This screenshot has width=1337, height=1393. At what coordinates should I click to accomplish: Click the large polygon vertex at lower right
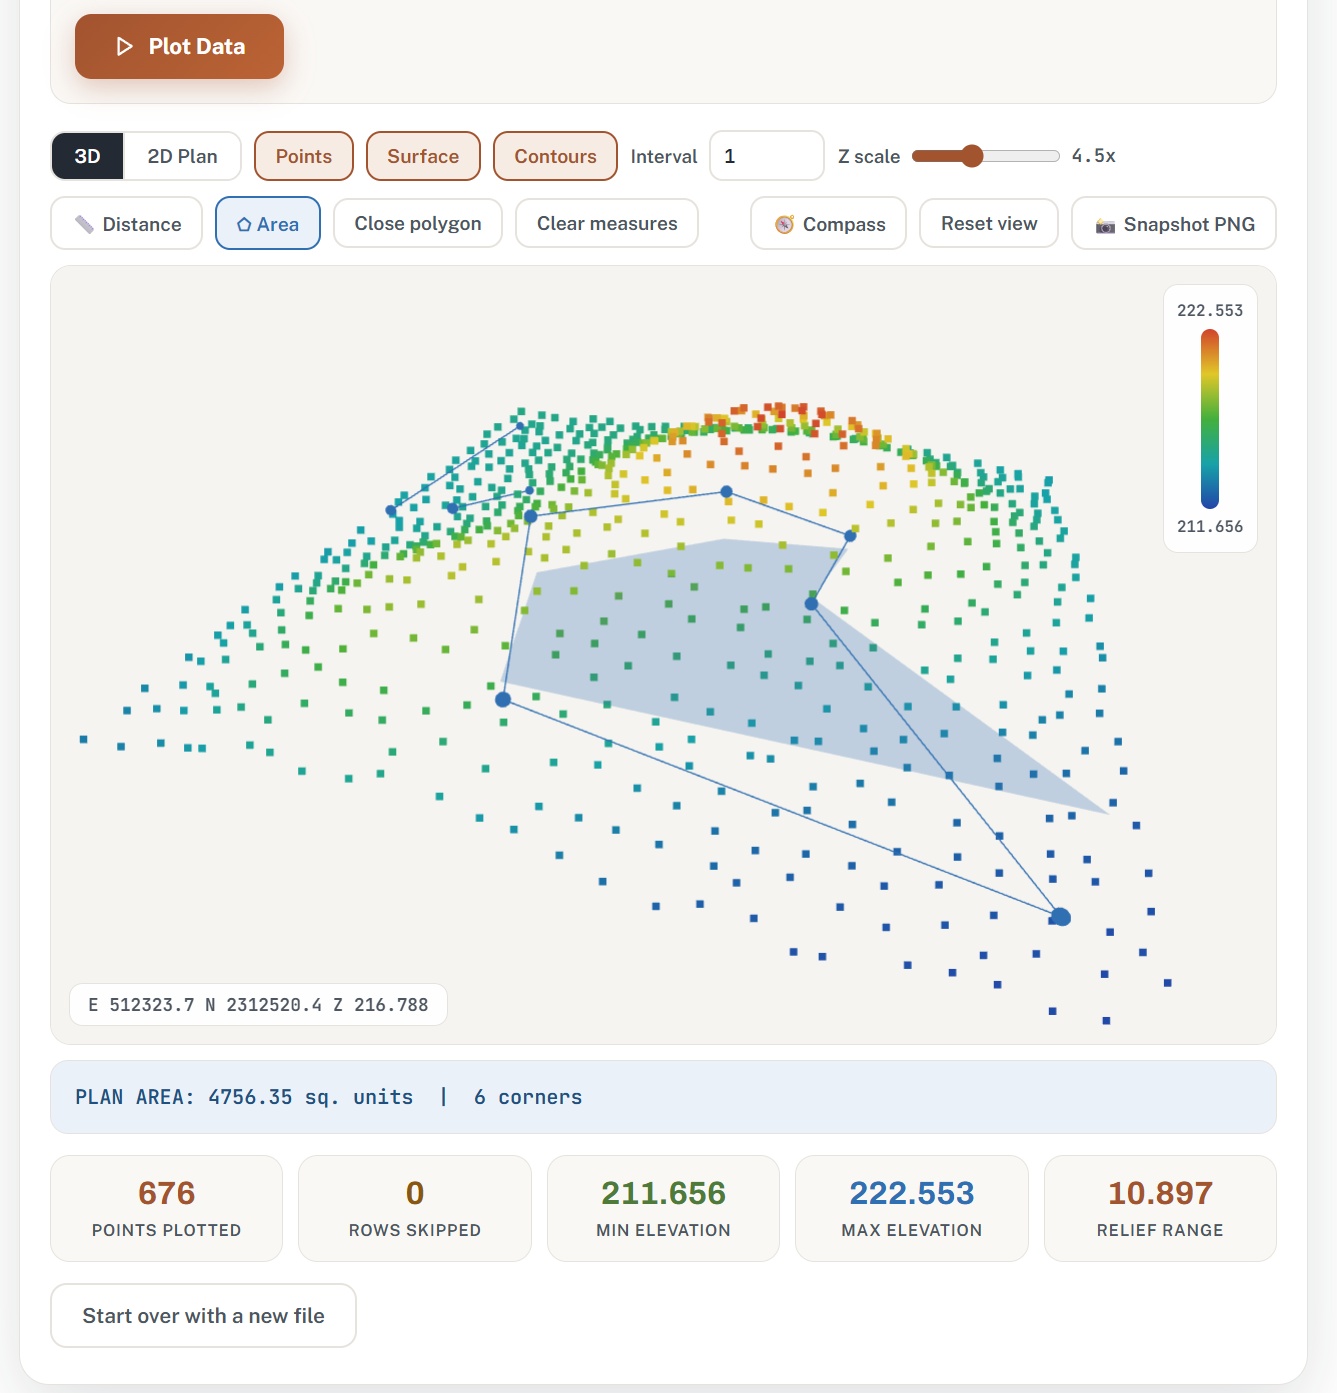[x=1061, y=917]
